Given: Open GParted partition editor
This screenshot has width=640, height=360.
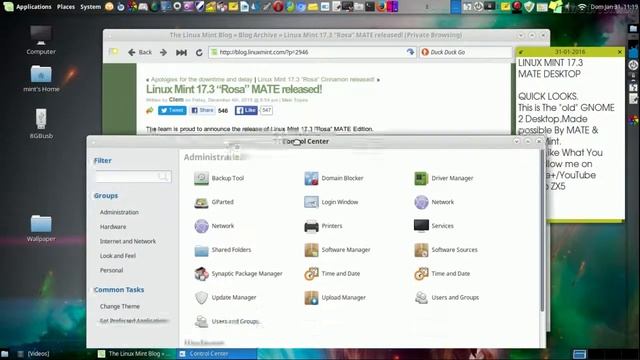Looking at the screenshot, I should (x=214, y=202).
